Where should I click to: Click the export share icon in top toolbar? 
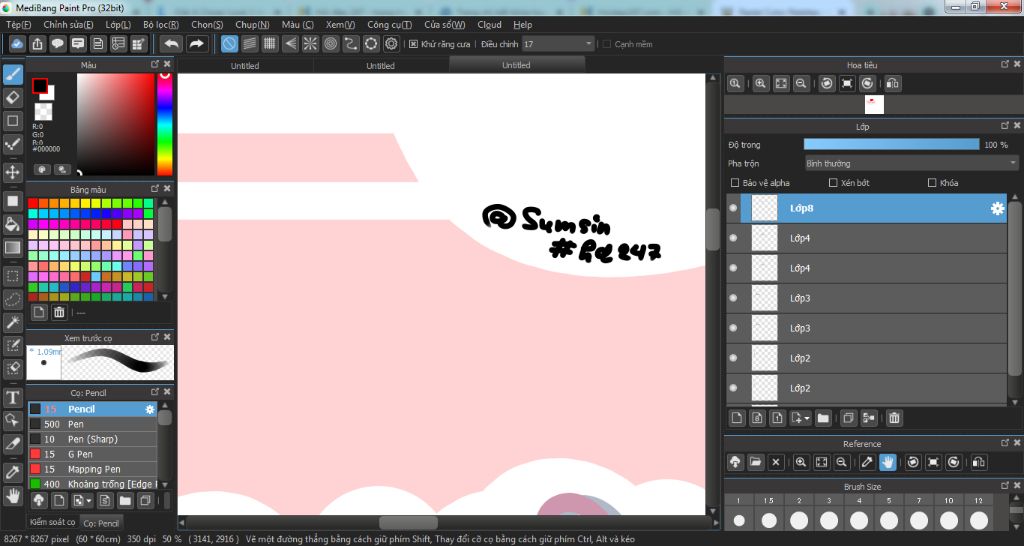[37, 44]
